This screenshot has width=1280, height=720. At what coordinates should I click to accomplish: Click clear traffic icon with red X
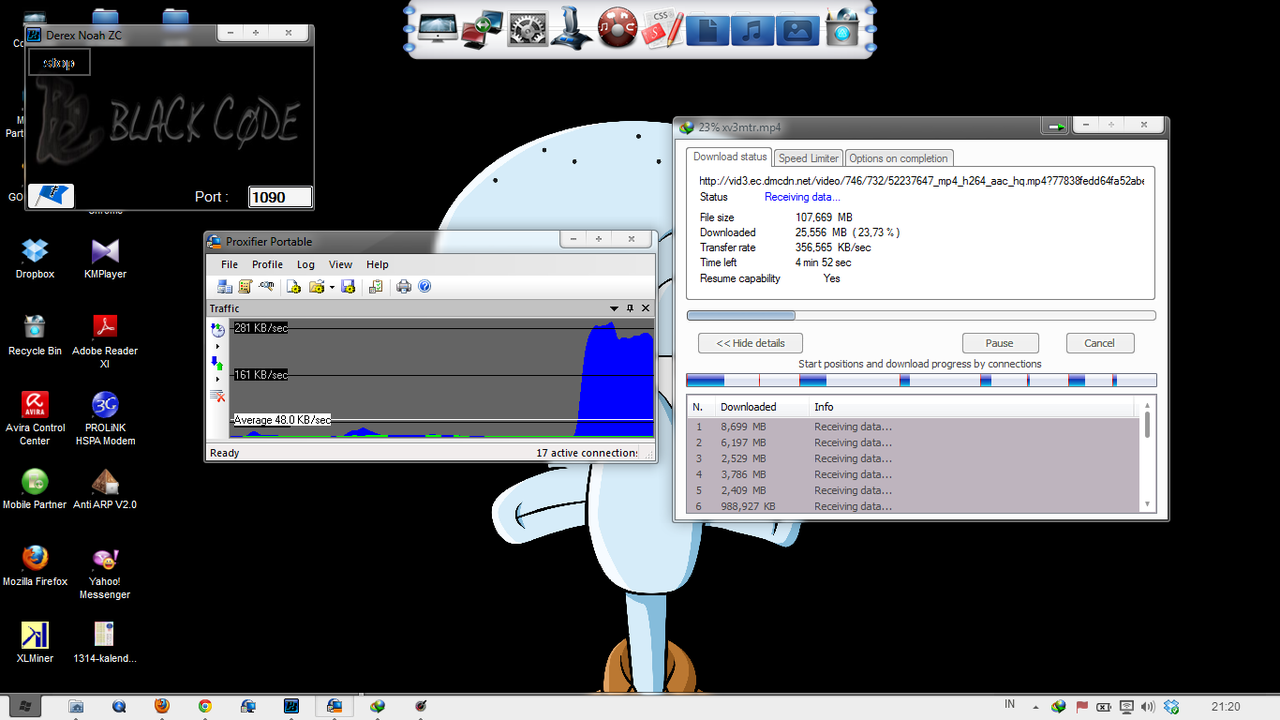(218, 397)
